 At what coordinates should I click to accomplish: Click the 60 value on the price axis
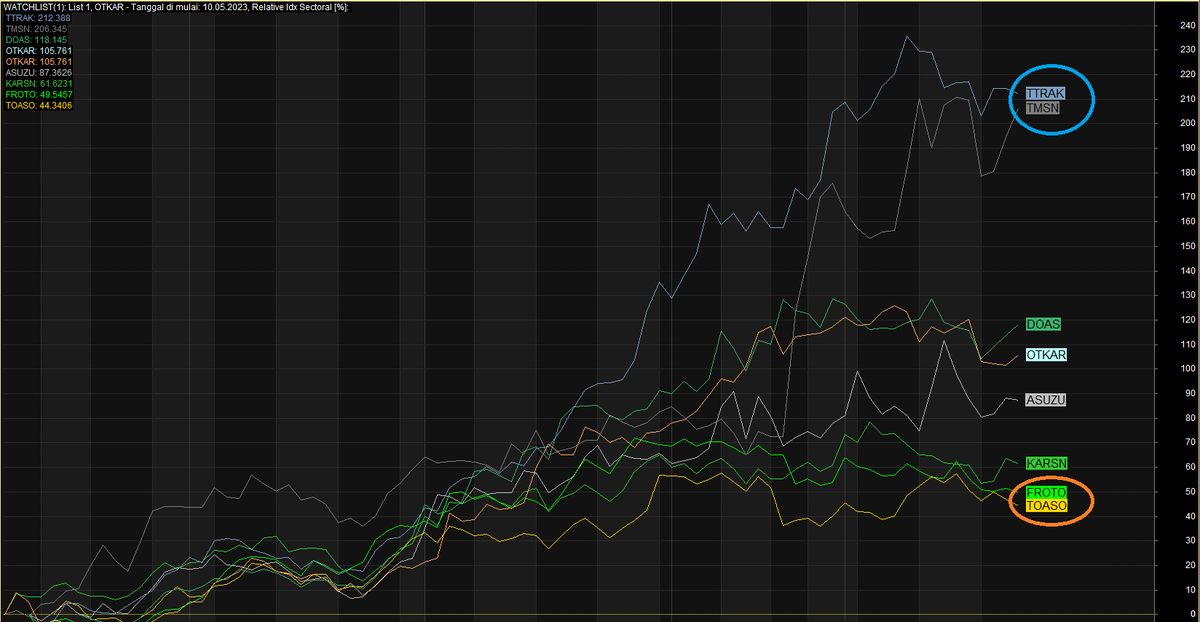1190,467
